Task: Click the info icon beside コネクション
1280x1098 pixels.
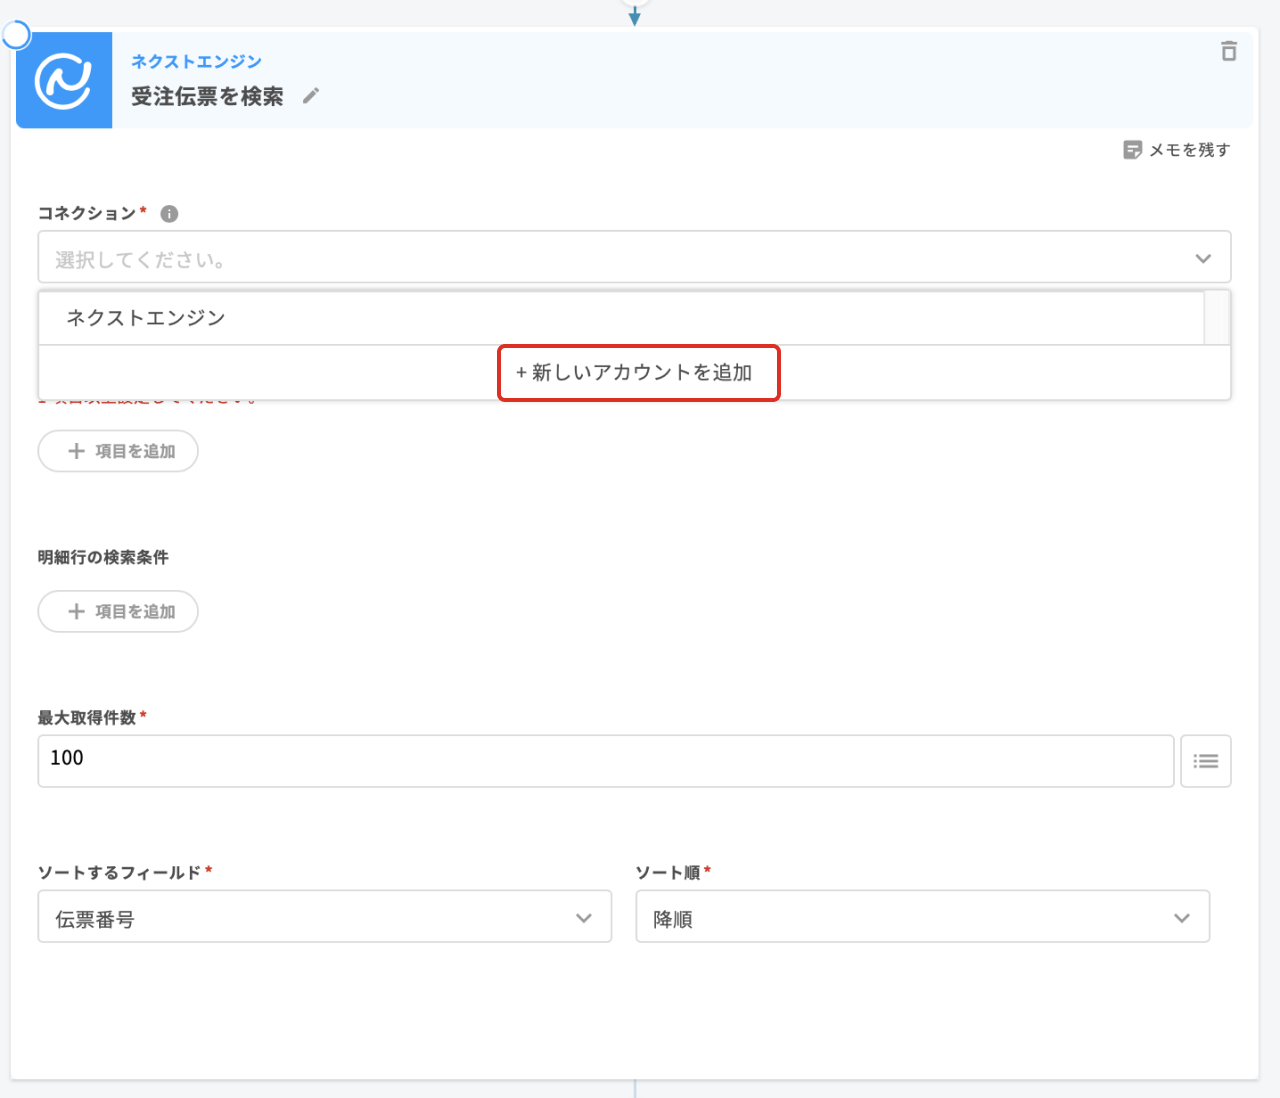Action: click(169, 214)
